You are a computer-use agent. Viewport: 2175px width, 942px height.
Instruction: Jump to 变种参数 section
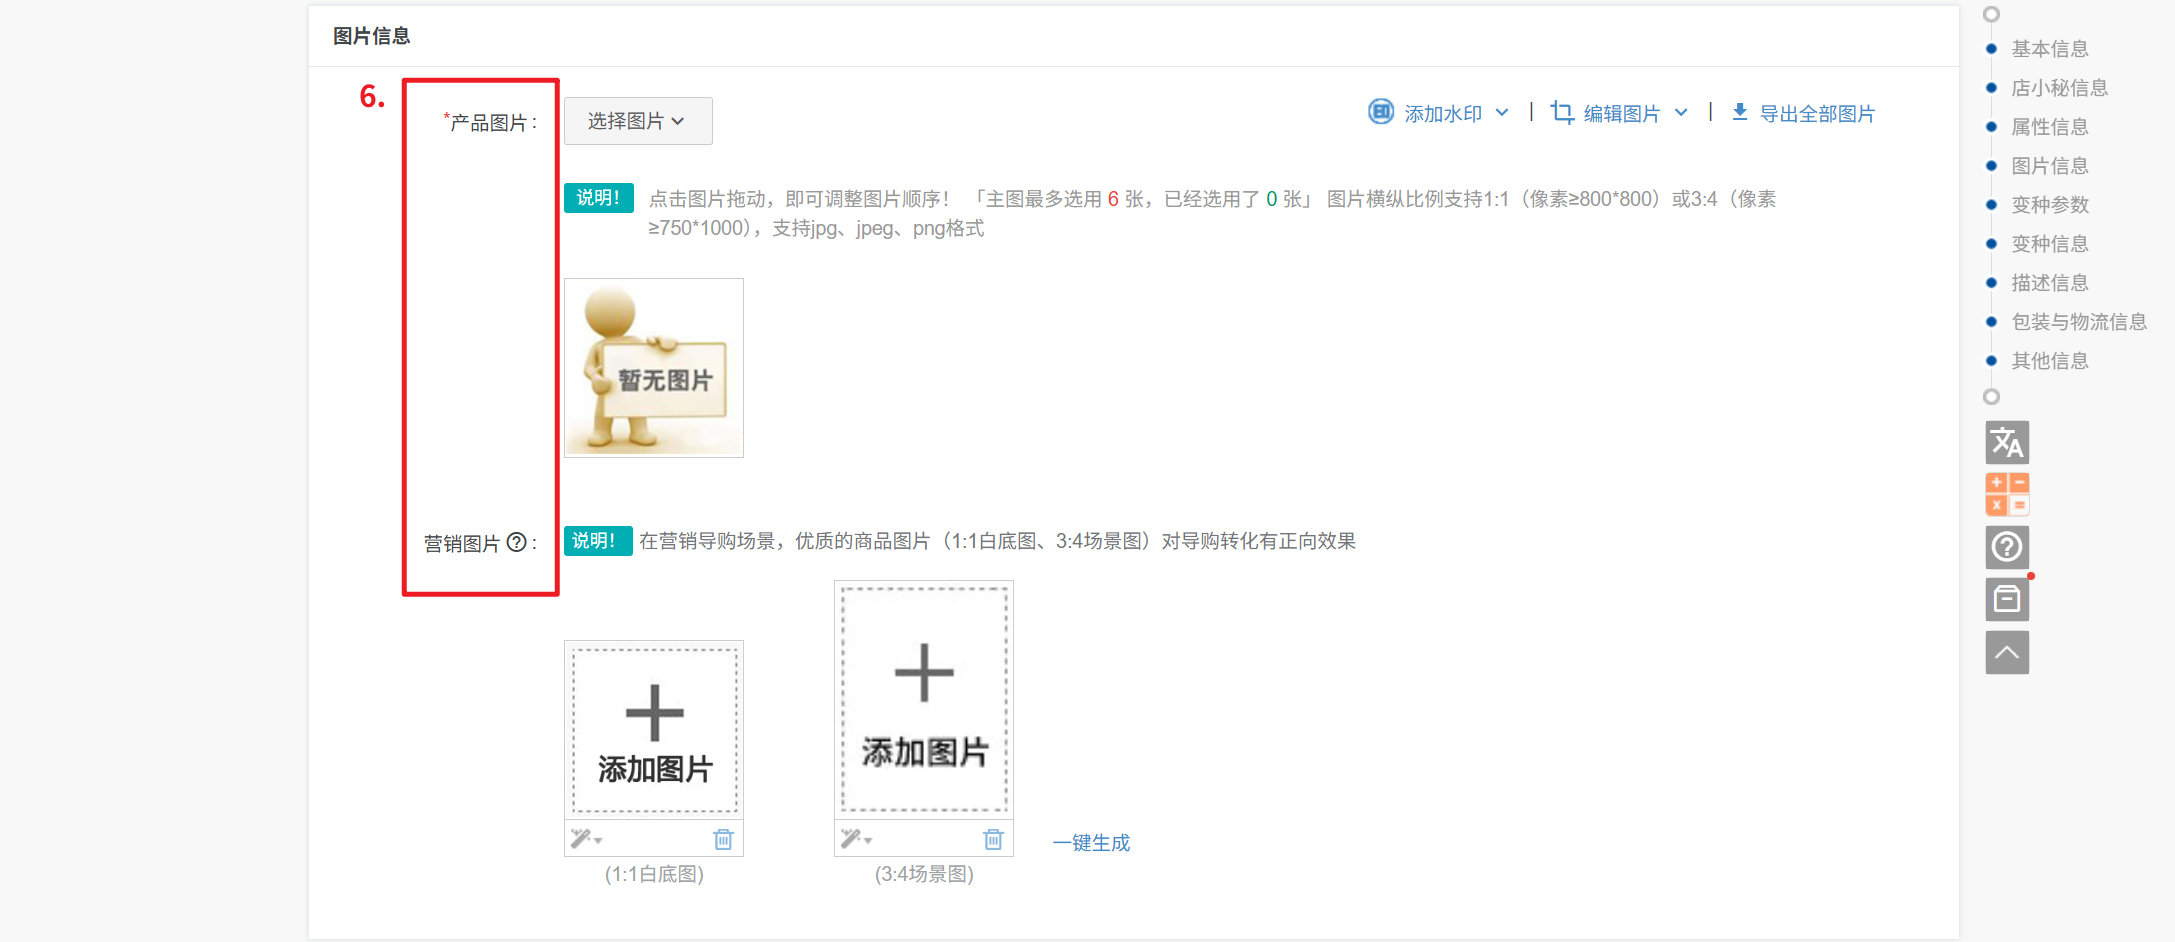coord(2050,205)
